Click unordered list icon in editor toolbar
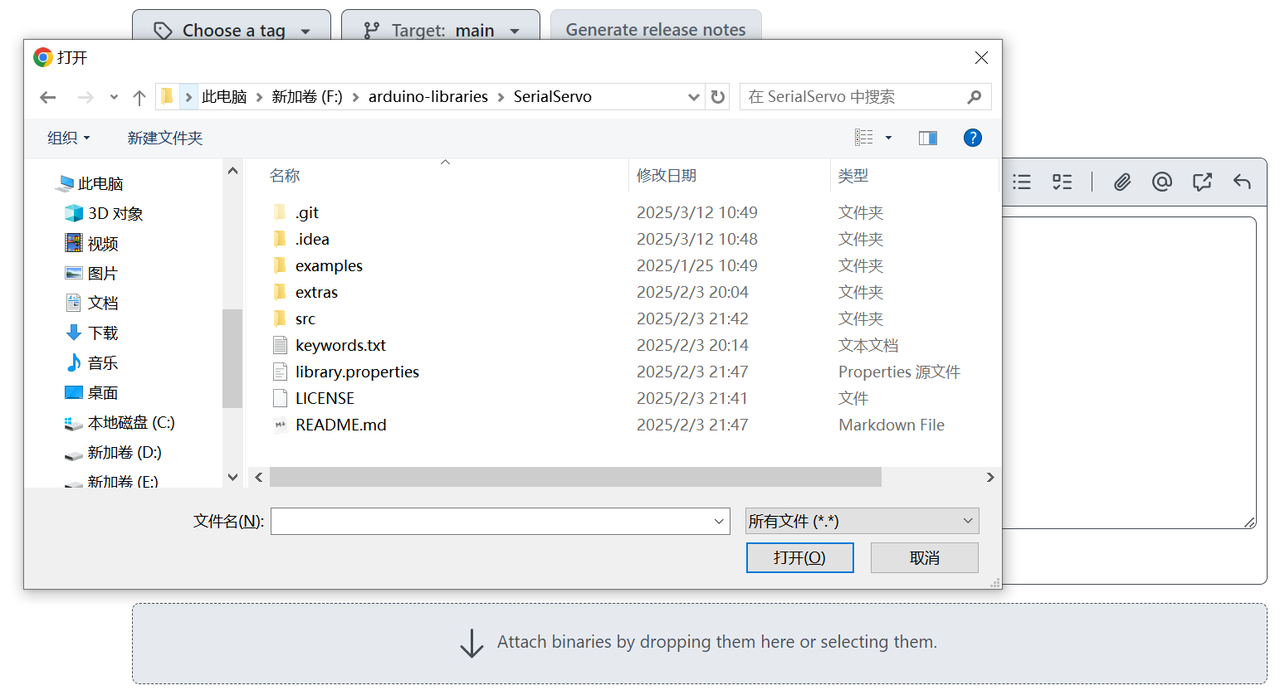 pos(1021,182)
